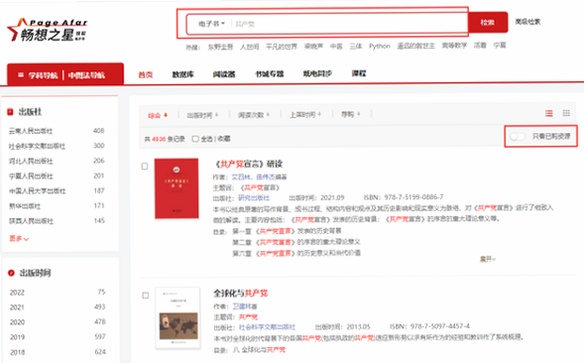Open 高级检索 advanced search link
585x363 pixels.
pos(528,22)
